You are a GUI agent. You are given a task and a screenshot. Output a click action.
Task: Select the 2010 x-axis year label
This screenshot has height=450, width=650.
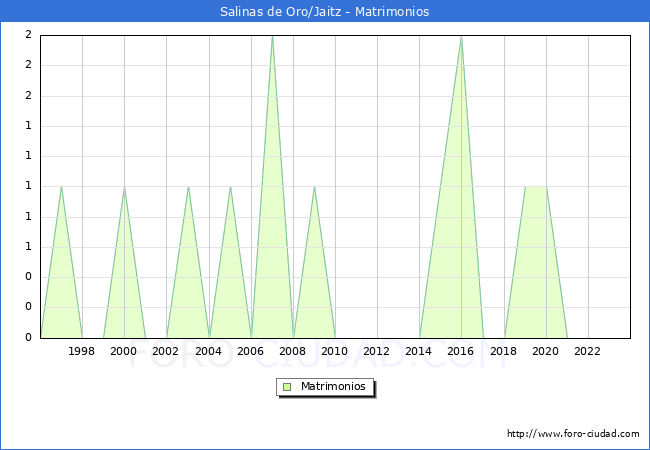click(334, 351)
